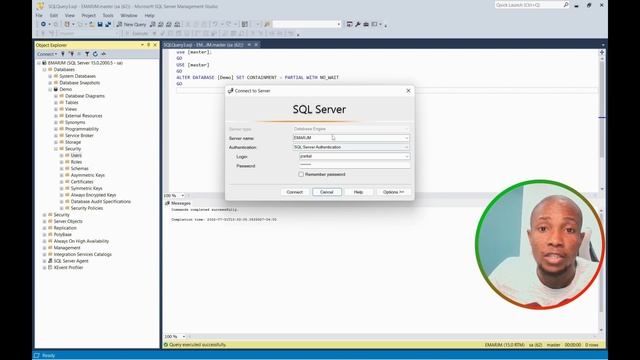Expand the System Databases node
The image size is (640, 360).
click(51, 76)
